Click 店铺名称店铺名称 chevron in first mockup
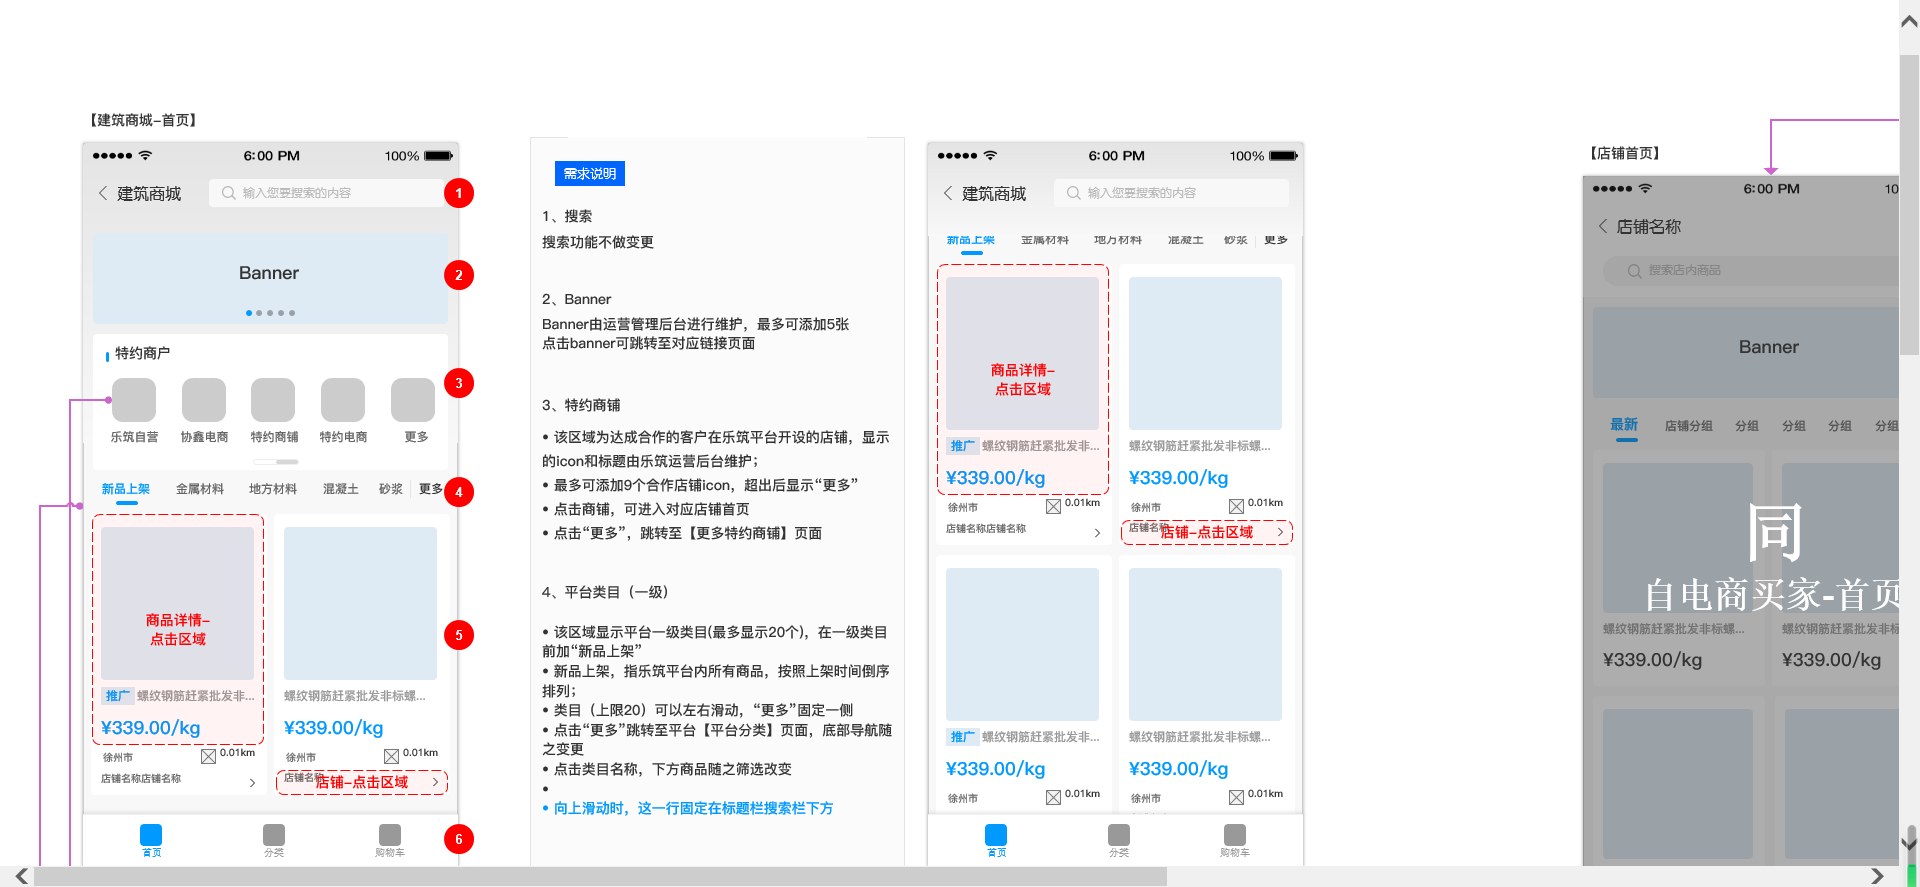The height and width of the screenshot is (887, 1920). point(252,783)
